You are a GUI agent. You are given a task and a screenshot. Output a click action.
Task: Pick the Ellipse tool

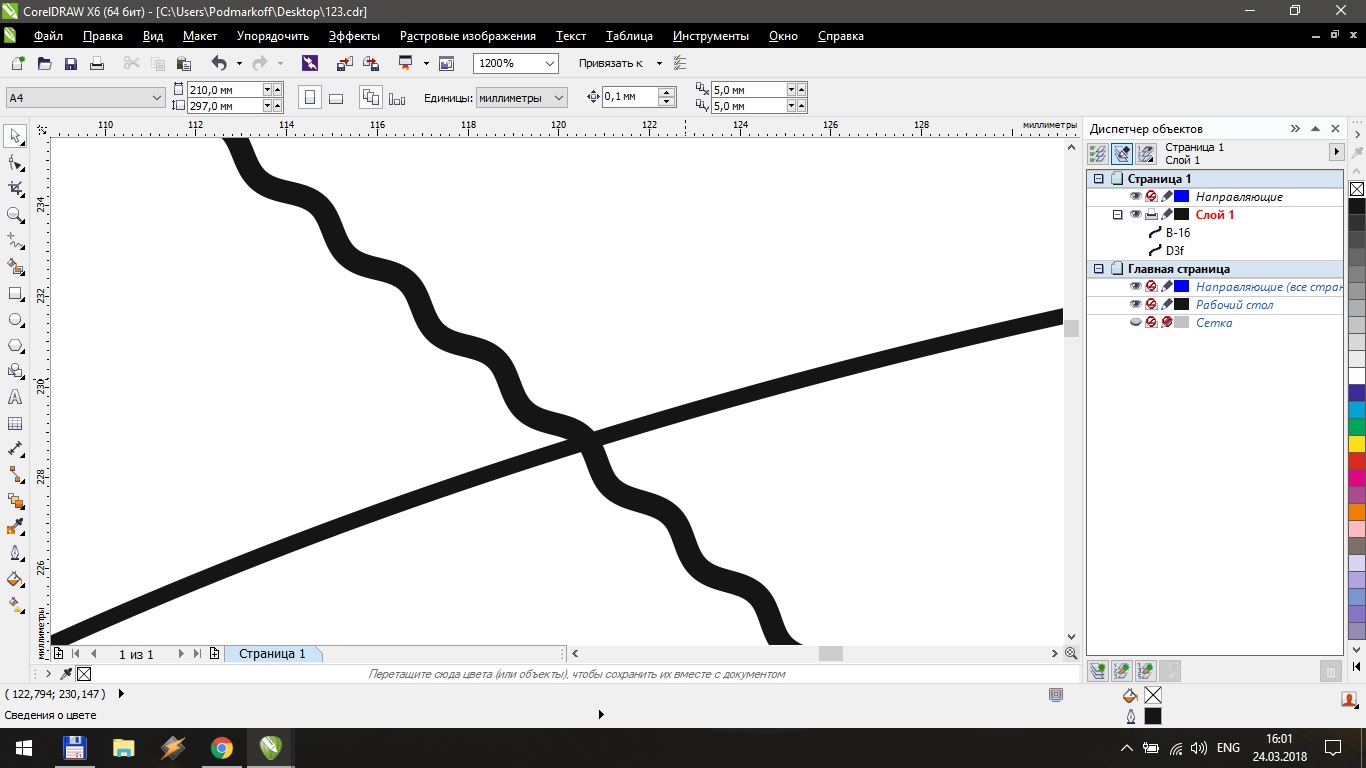[x=15, y=320]
